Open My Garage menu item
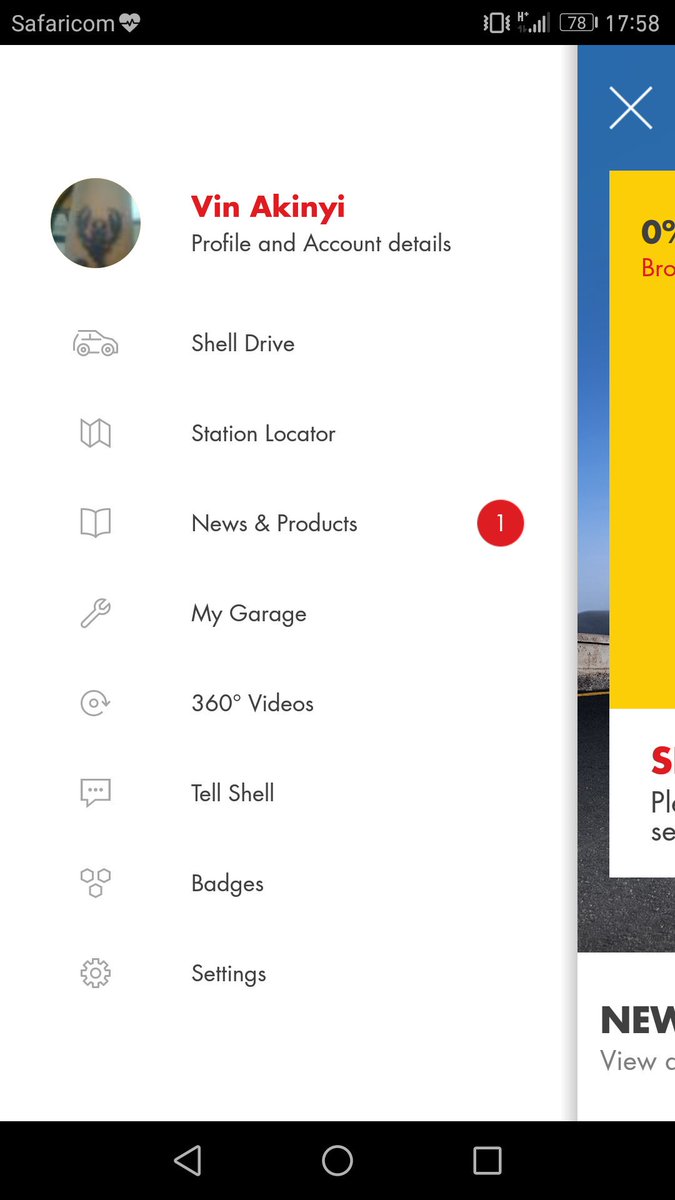This screenshot has height=1200, width=675. [249, 614]
